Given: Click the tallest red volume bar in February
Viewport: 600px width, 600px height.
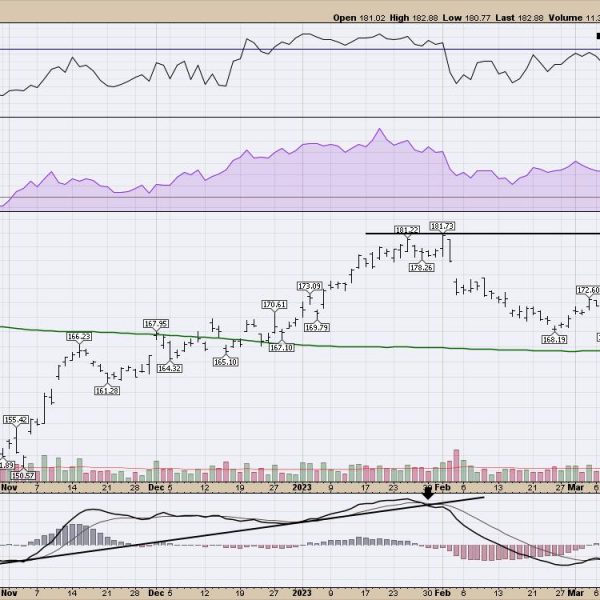Looking at the screenshot, I should (x=456, y=466).
